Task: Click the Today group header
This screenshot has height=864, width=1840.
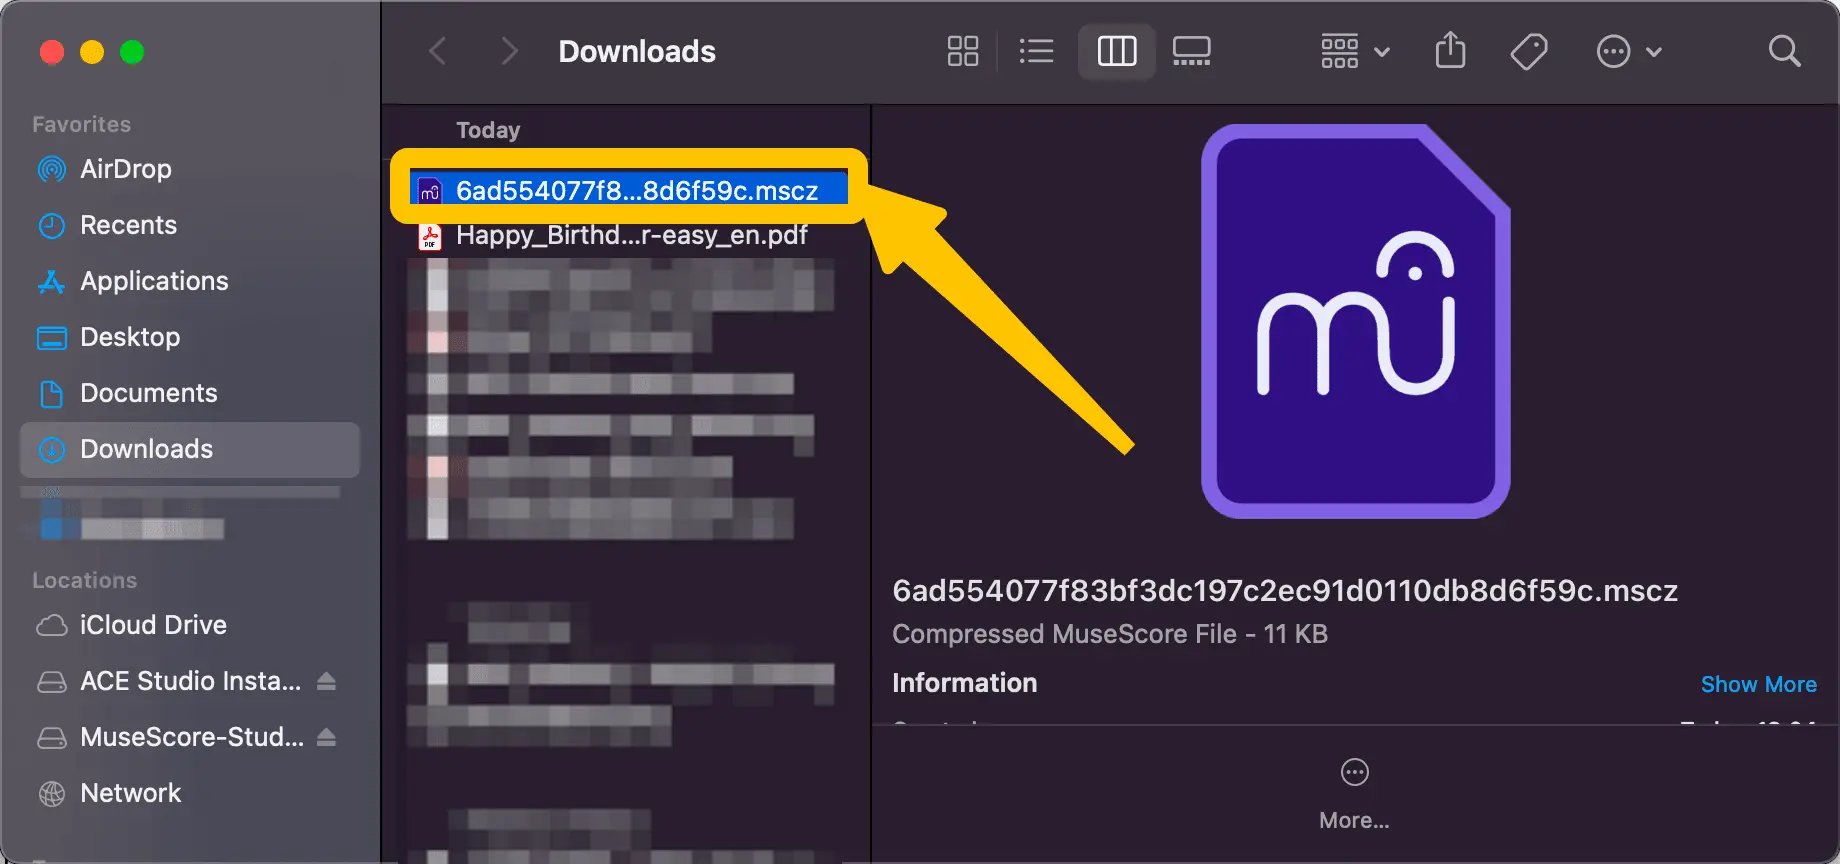Action: [x=488, y=130]
